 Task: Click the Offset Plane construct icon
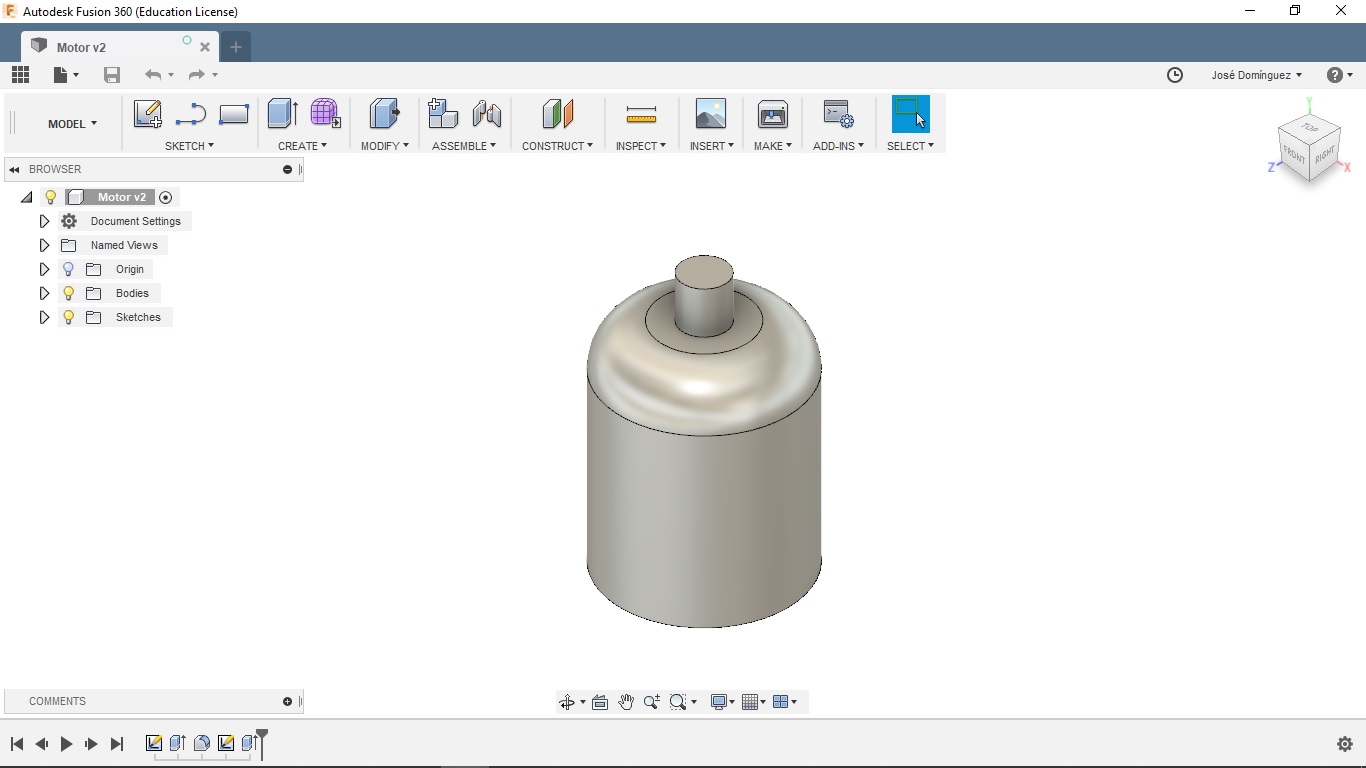point(558,114)
